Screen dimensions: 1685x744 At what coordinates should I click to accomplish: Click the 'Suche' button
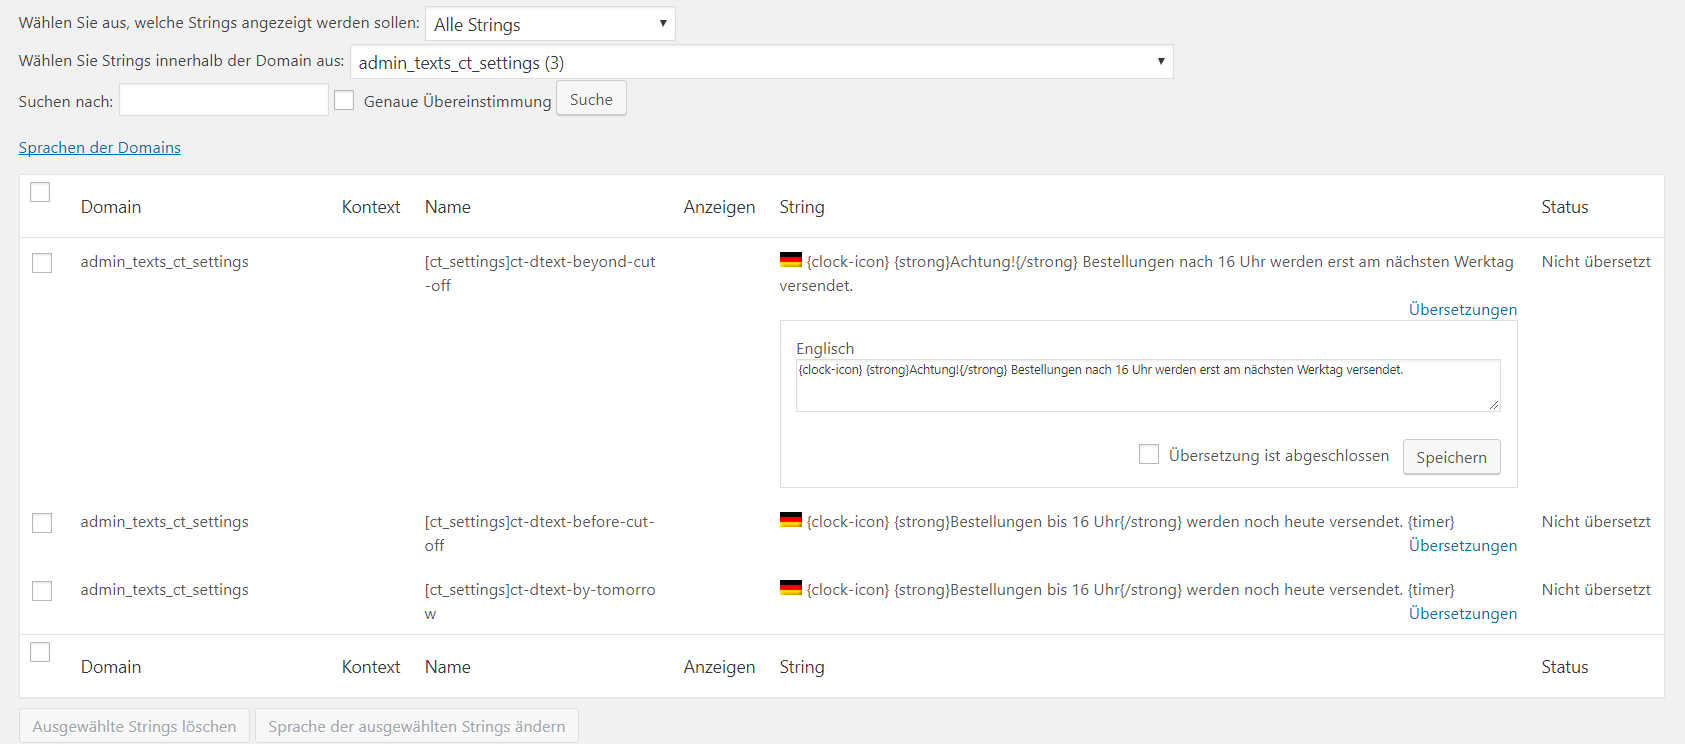591,99
